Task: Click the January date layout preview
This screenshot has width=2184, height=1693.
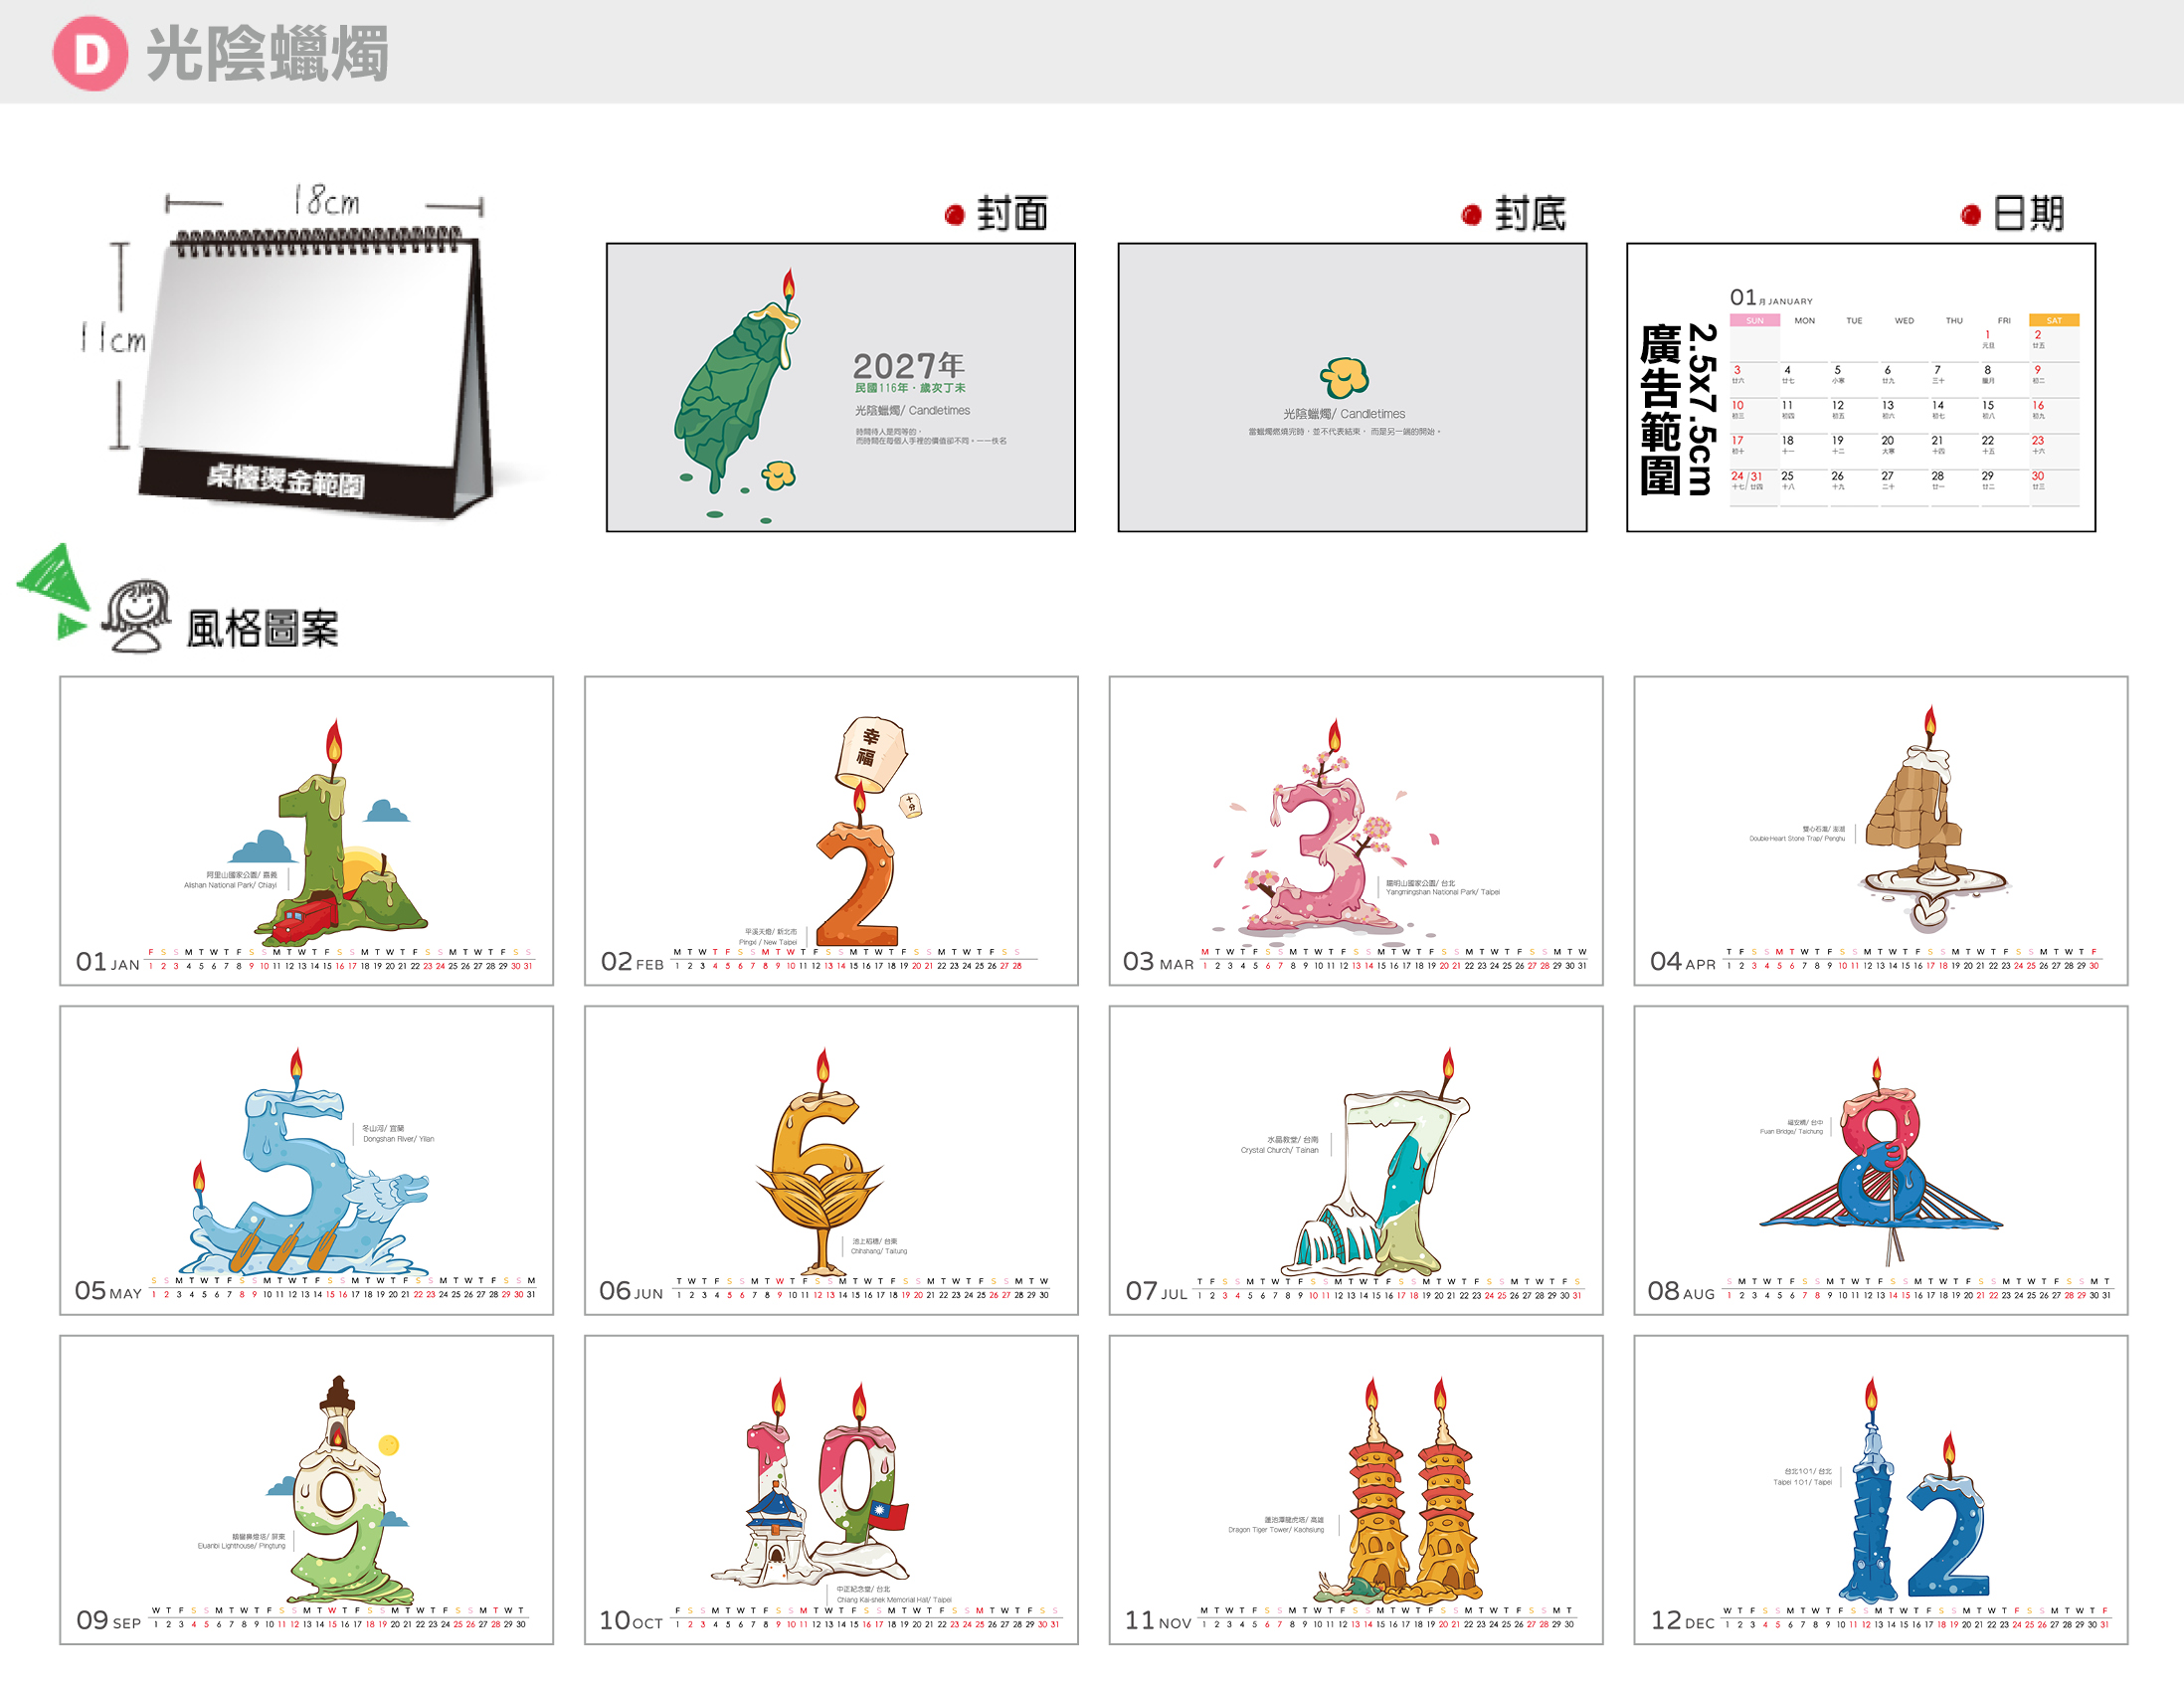Action: pyautogui.click(x=1861, y=388)
